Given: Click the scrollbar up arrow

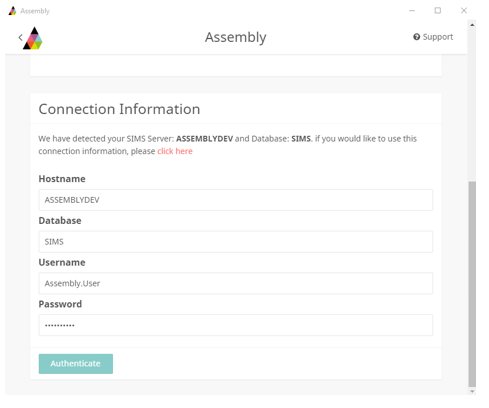Looking at the screenshot, I should coord(472,25).
